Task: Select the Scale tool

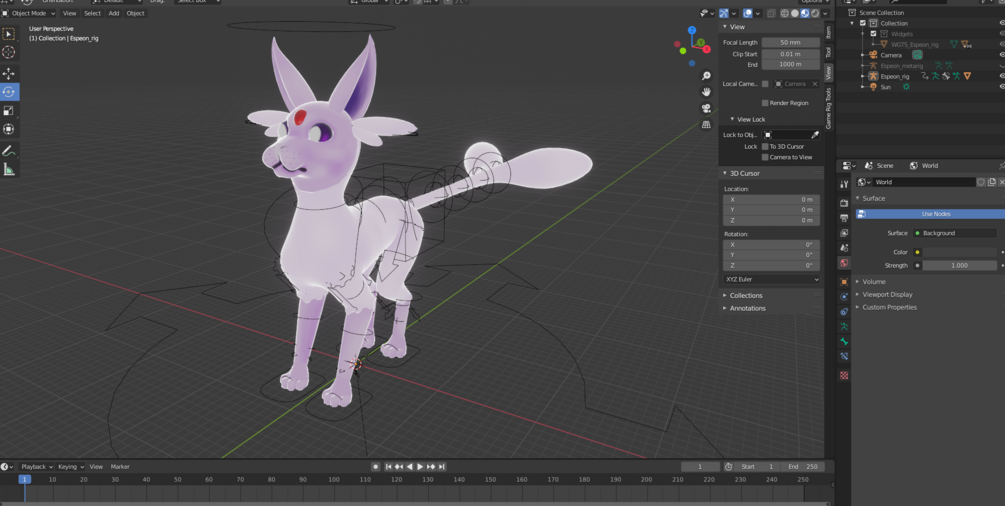Action: point(8,110)
